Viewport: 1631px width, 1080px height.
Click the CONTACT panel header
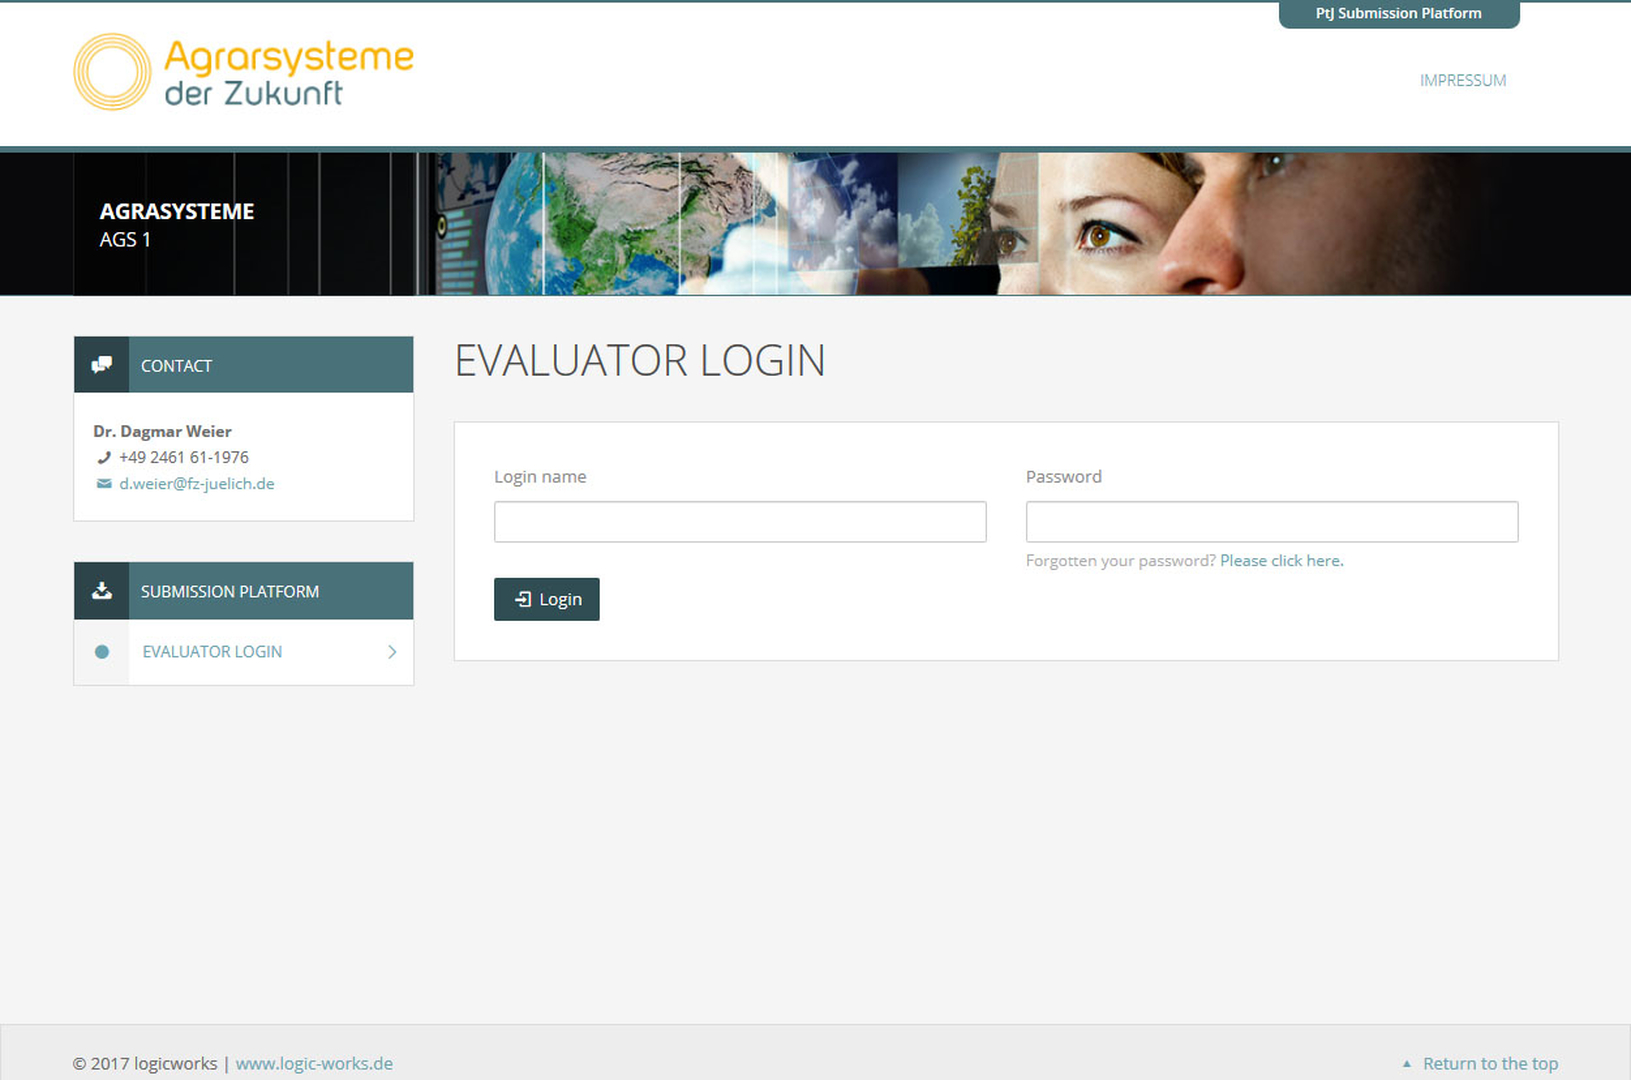click(243, 365)
